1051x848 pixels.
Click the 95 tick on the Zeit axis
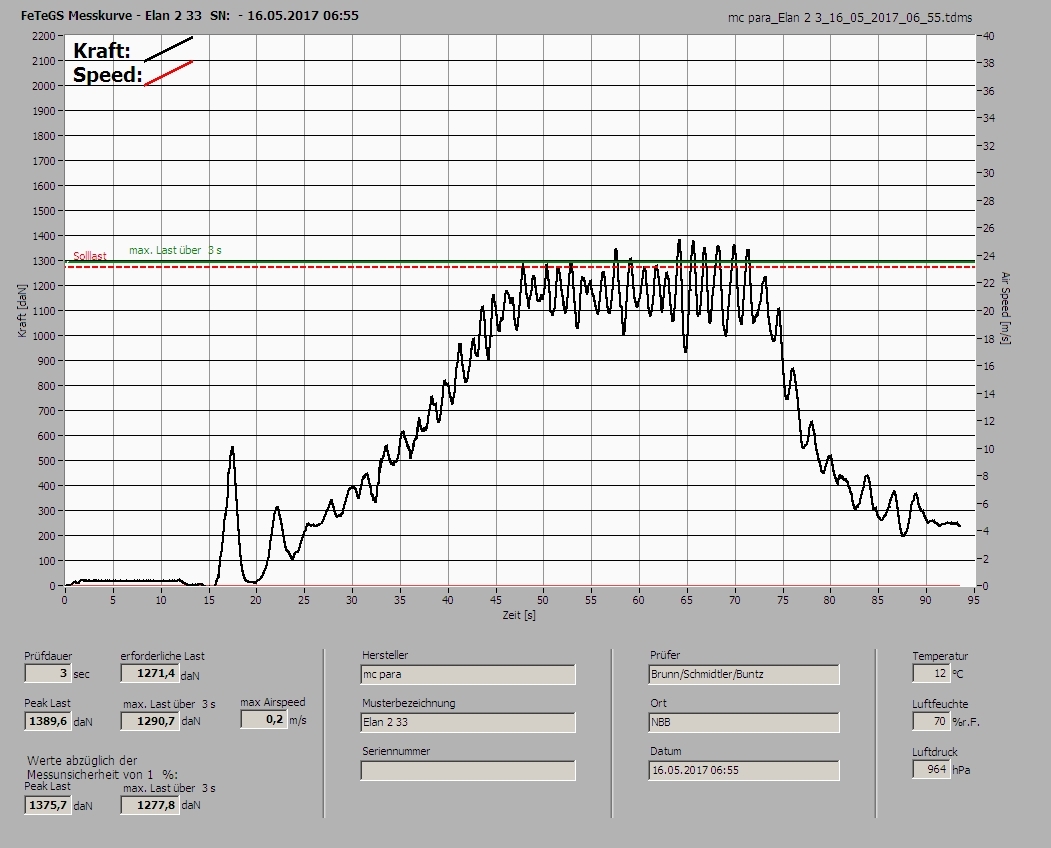coord(973,600)
